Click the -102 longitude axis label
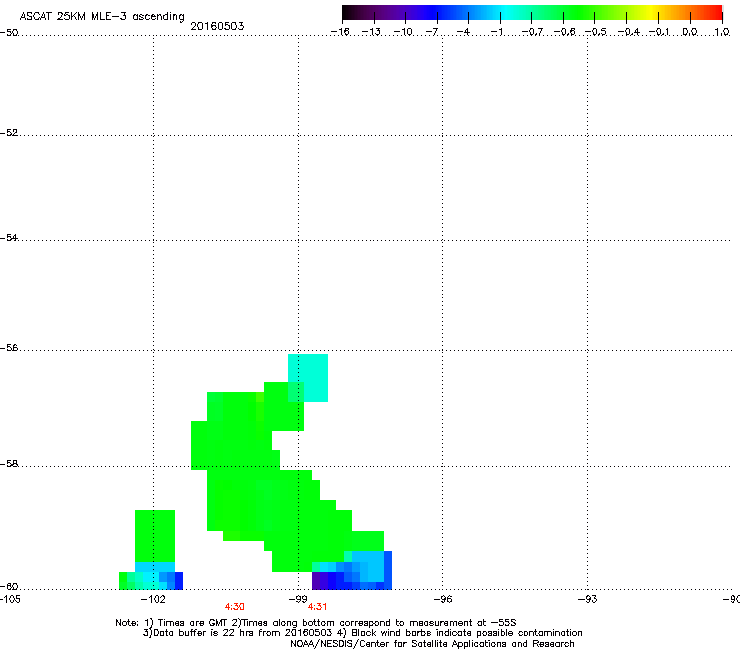740x650 pixels. [x=153, y=599]
